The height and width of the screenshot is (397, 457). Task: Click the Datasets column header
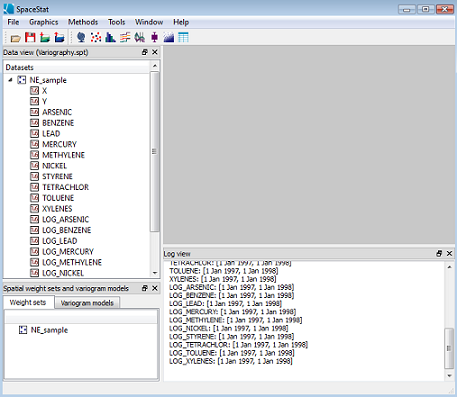[x=77, y=67]
